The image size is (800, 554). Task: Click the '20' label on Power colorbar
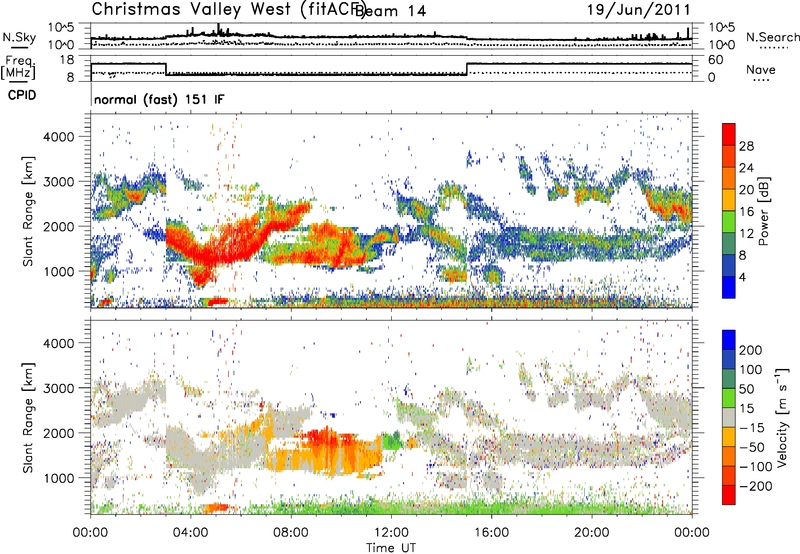[746, 190]
